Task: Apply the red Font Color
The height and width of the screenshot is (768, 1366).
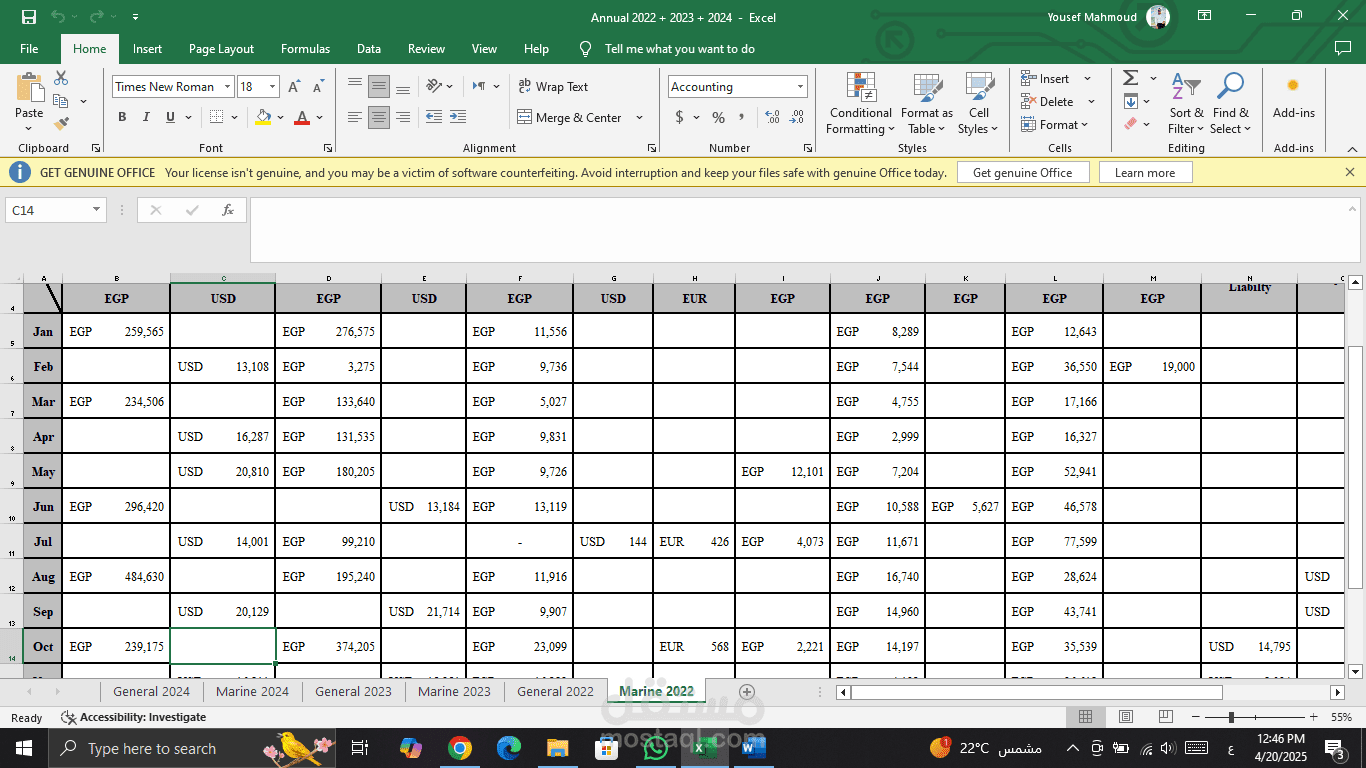Action: click(x=302, y=117)
